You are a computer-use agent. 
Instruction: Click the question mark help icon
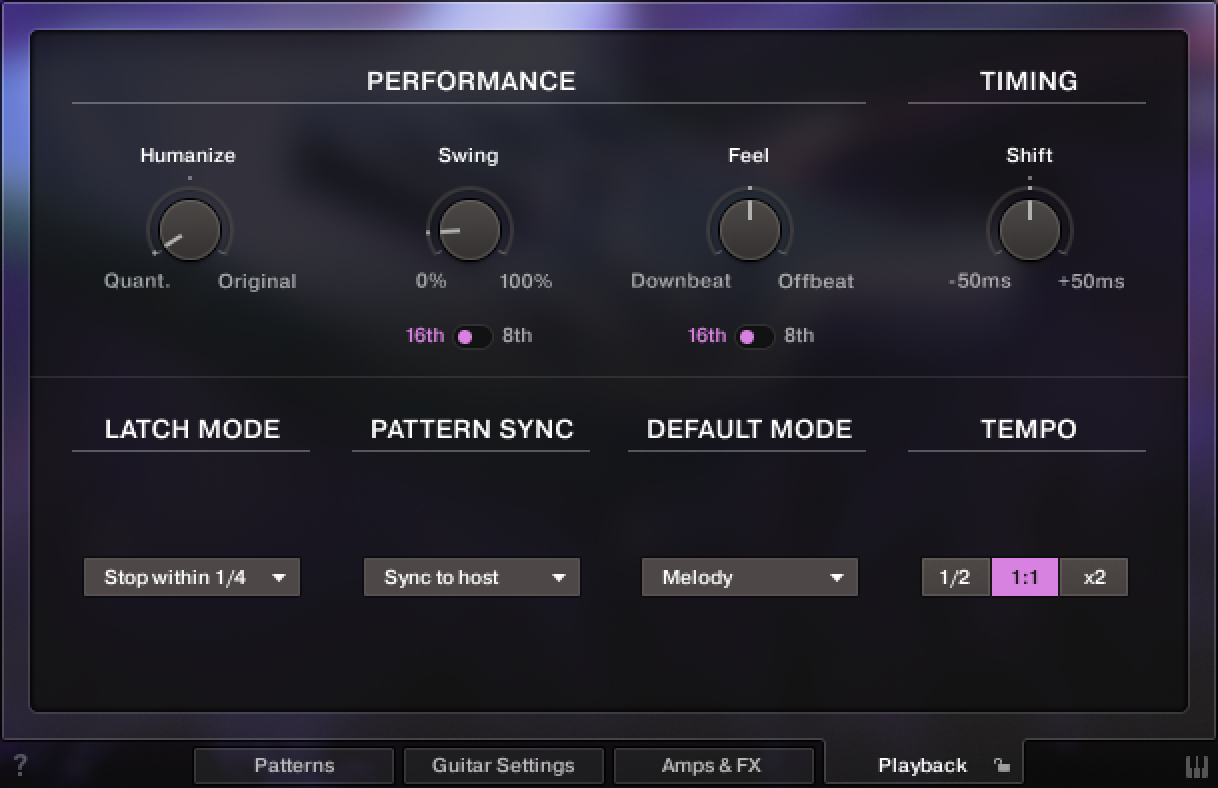(x=19, y=766)
